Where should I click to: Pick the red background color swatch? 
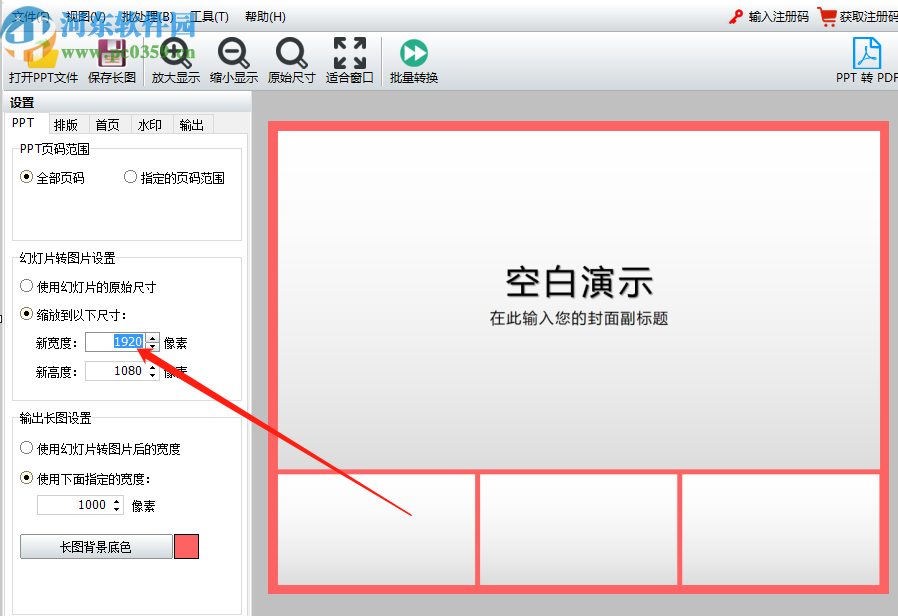click(x=189, y=546)
